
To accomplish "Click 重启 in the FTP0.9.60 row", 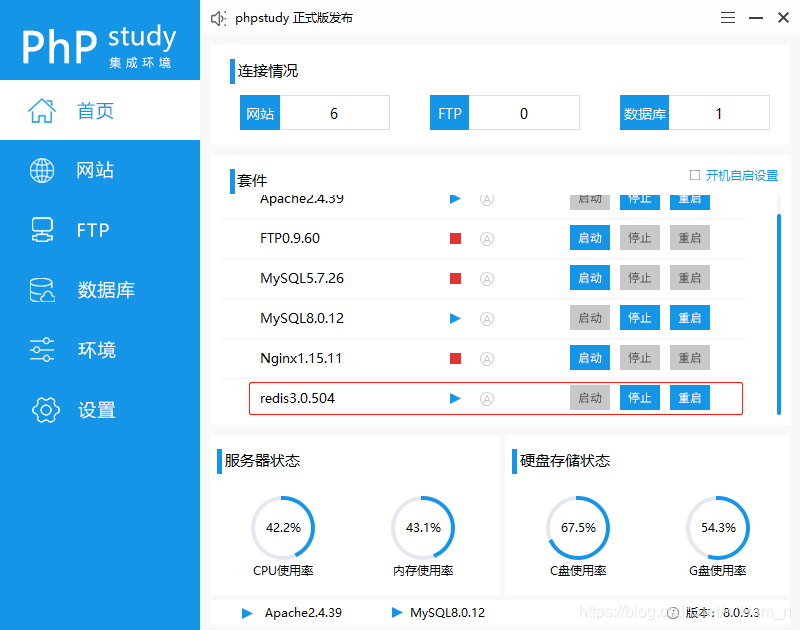I will (690, 238).
